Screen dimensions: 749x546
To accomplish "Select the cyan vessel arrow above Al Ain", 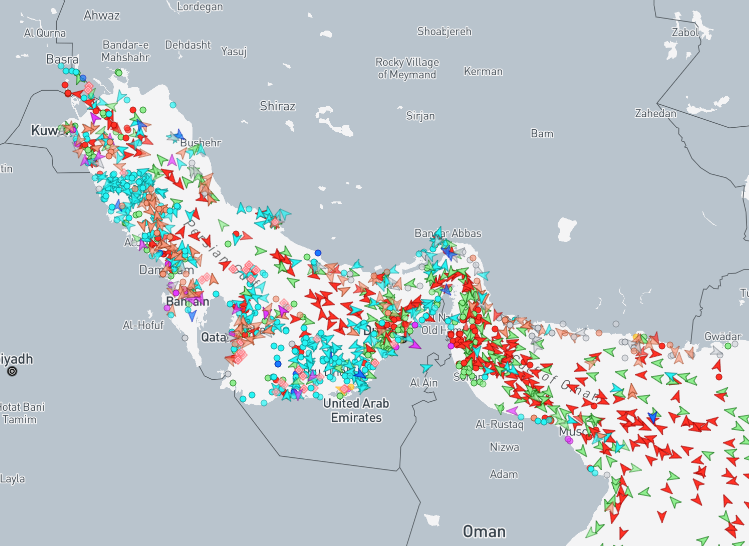I will point(426,368).
